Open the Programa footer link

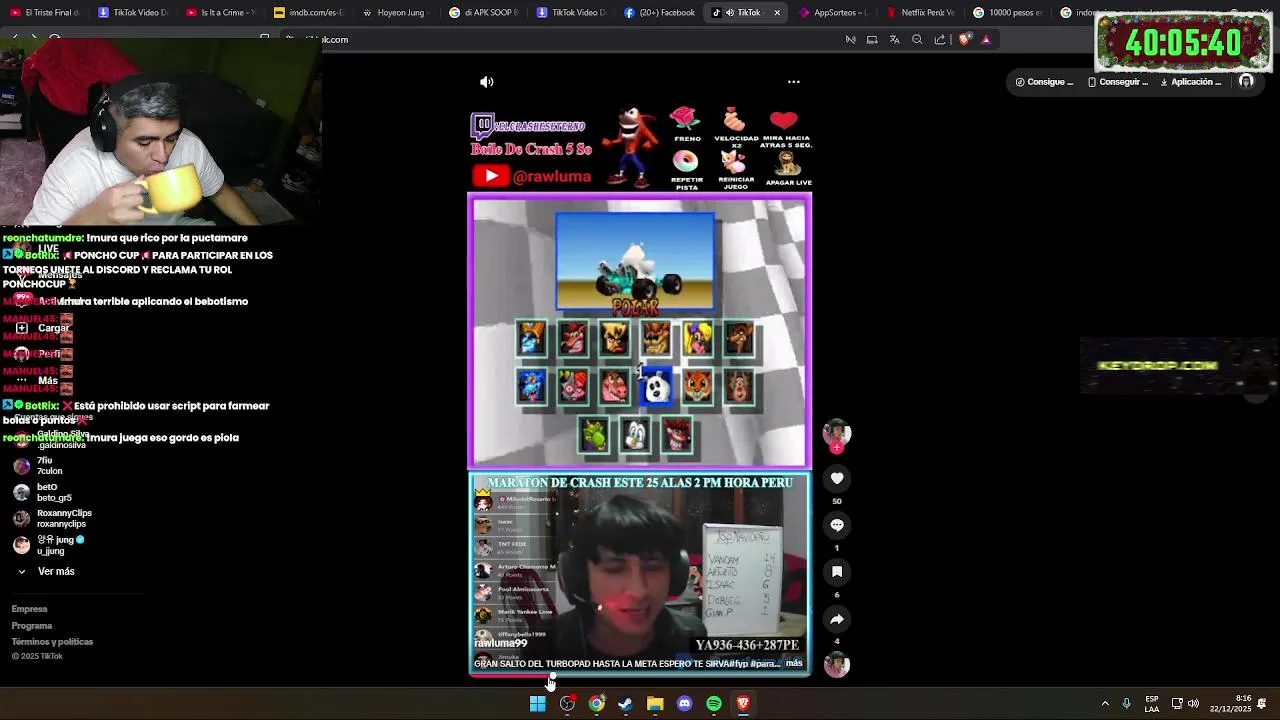point(32,626)
